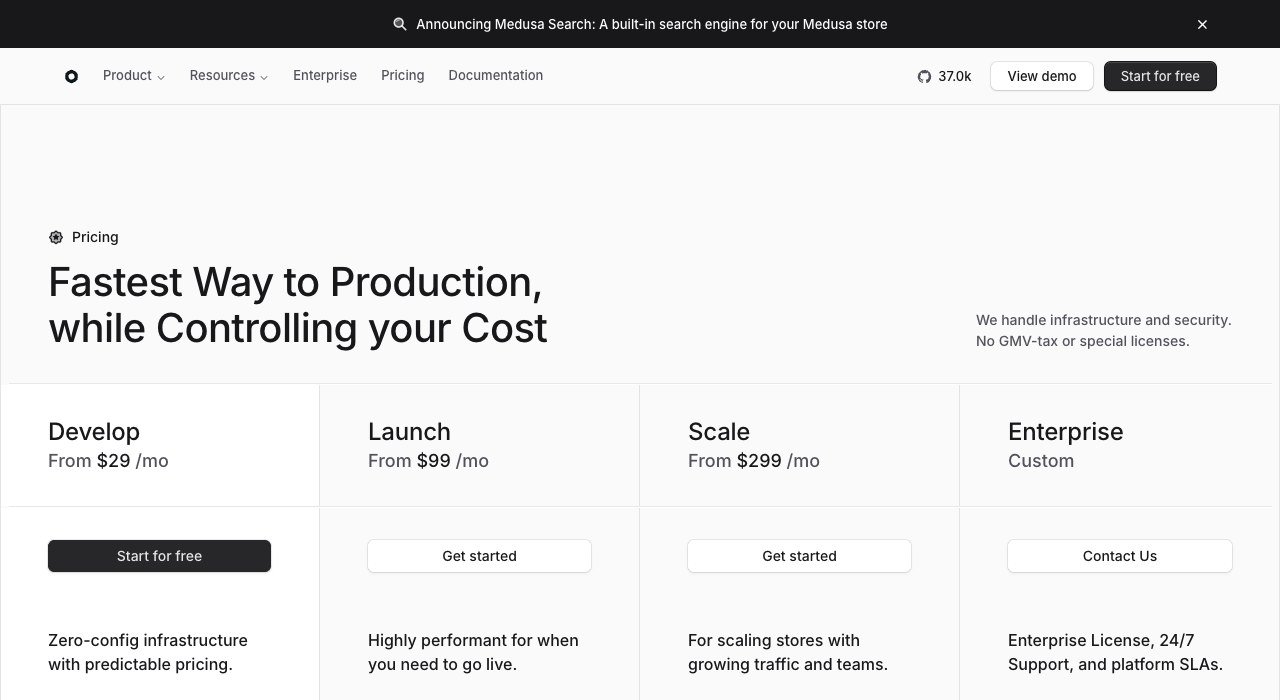The width and height of the screenshot is (1280, 700).
Task: Click Contact Us under Enterprise plan
Action: (1120, 556)
